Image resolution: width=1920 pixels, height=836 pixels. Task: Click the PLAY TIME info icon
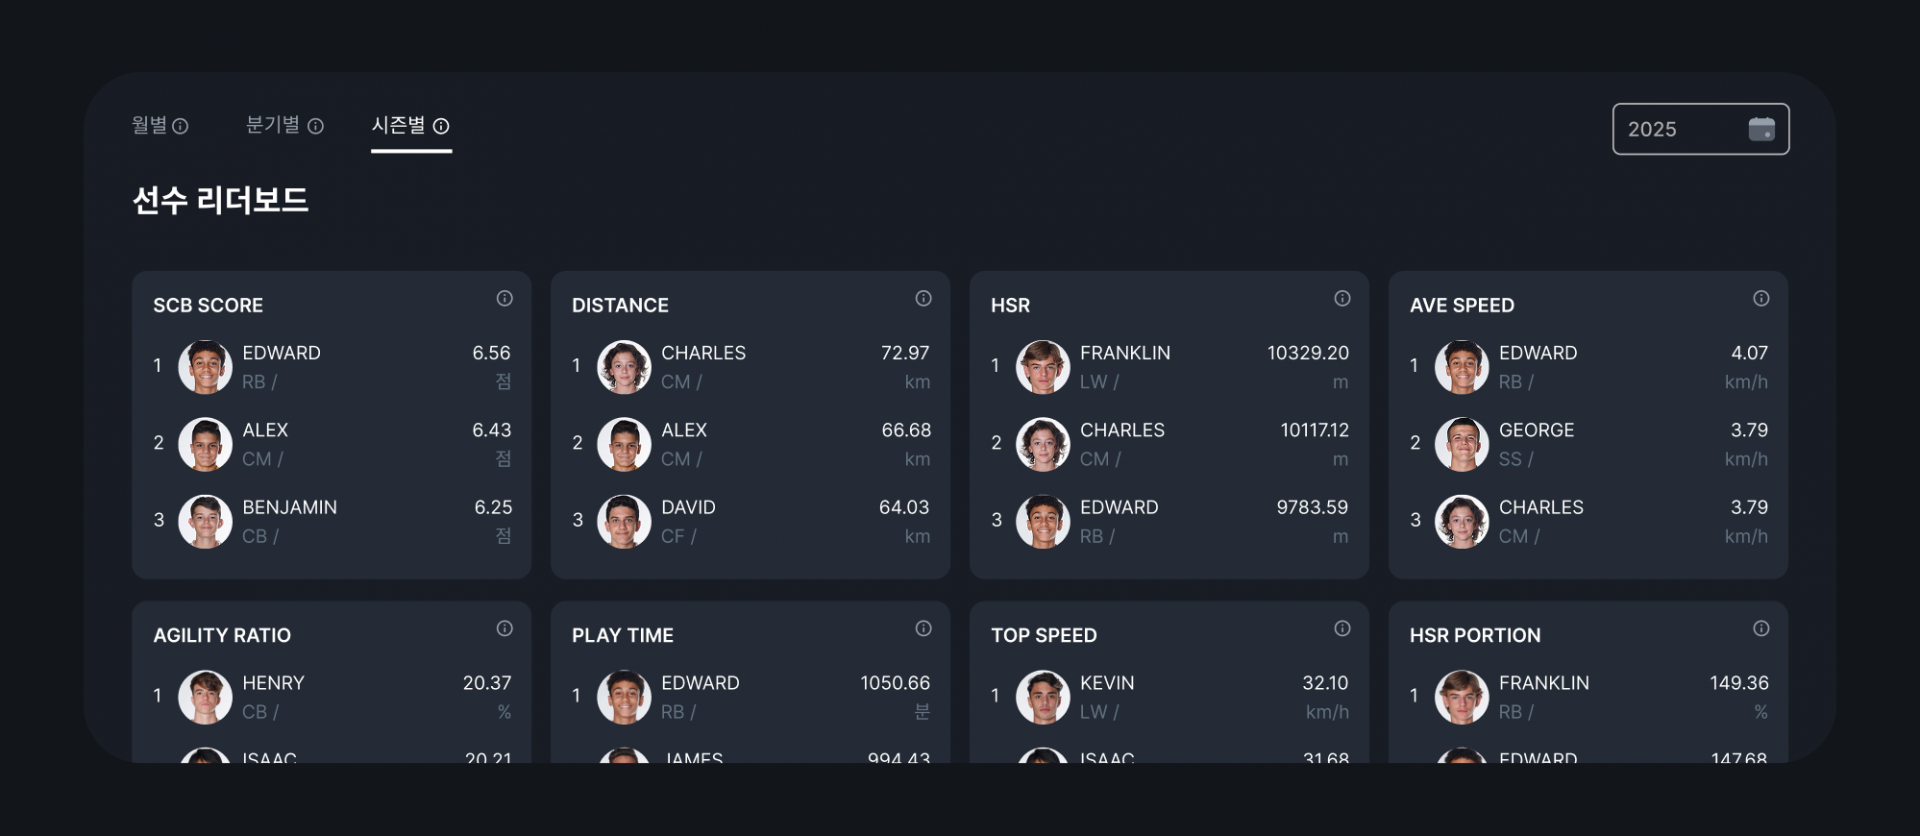923,628
